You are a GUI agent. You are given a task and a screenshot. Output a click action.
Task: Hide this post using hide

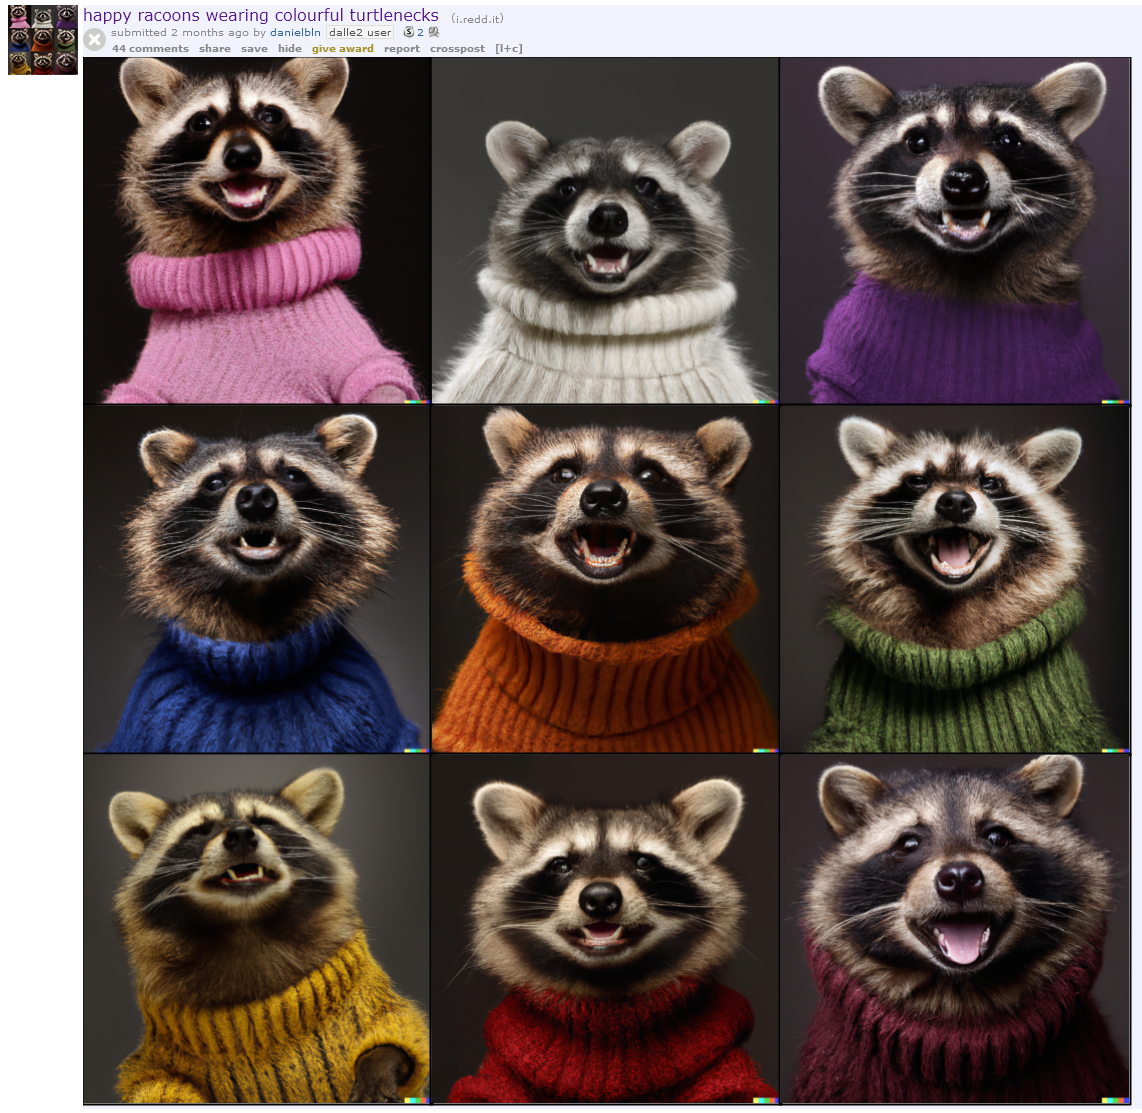point(290,49)
